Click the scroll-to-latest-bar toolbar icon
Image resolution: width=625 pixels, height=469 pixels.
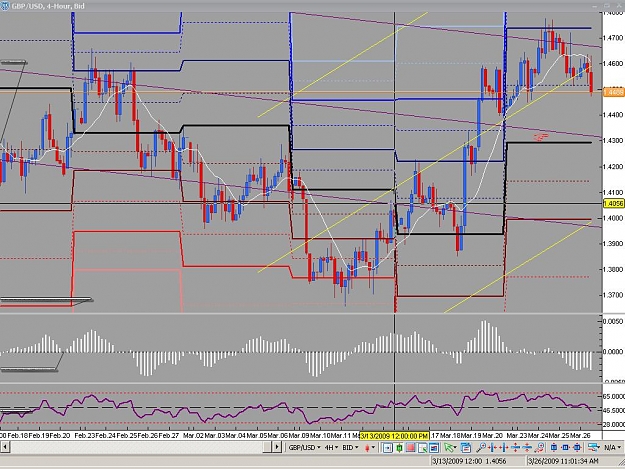tap(388, 447)
